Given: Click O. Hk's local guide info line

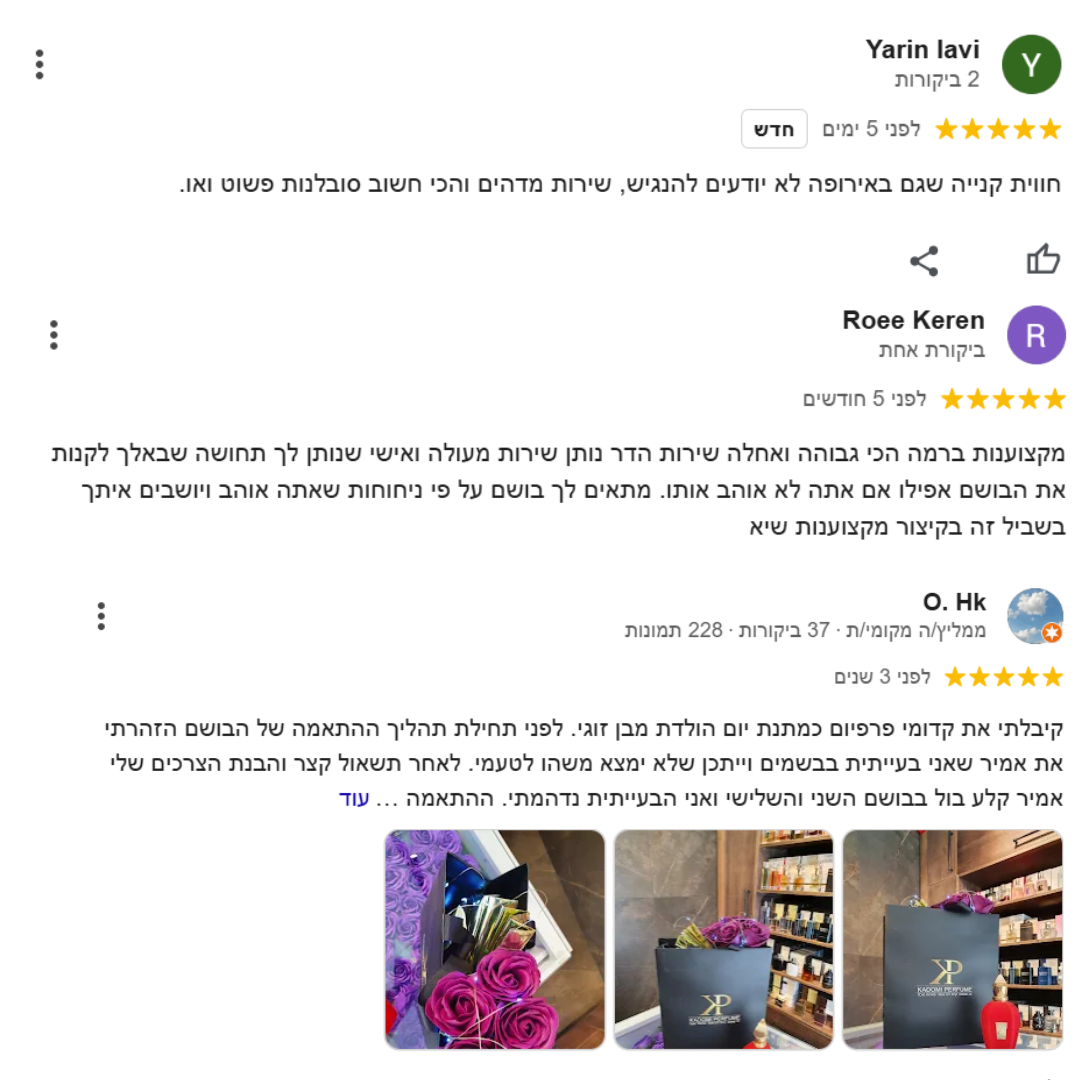Looking at the screenshot, I should (x=805, y=630).
